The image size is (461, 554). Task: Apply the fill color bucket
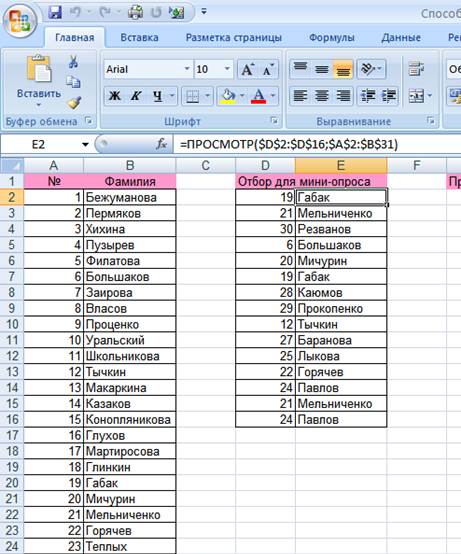coord(228,96)
